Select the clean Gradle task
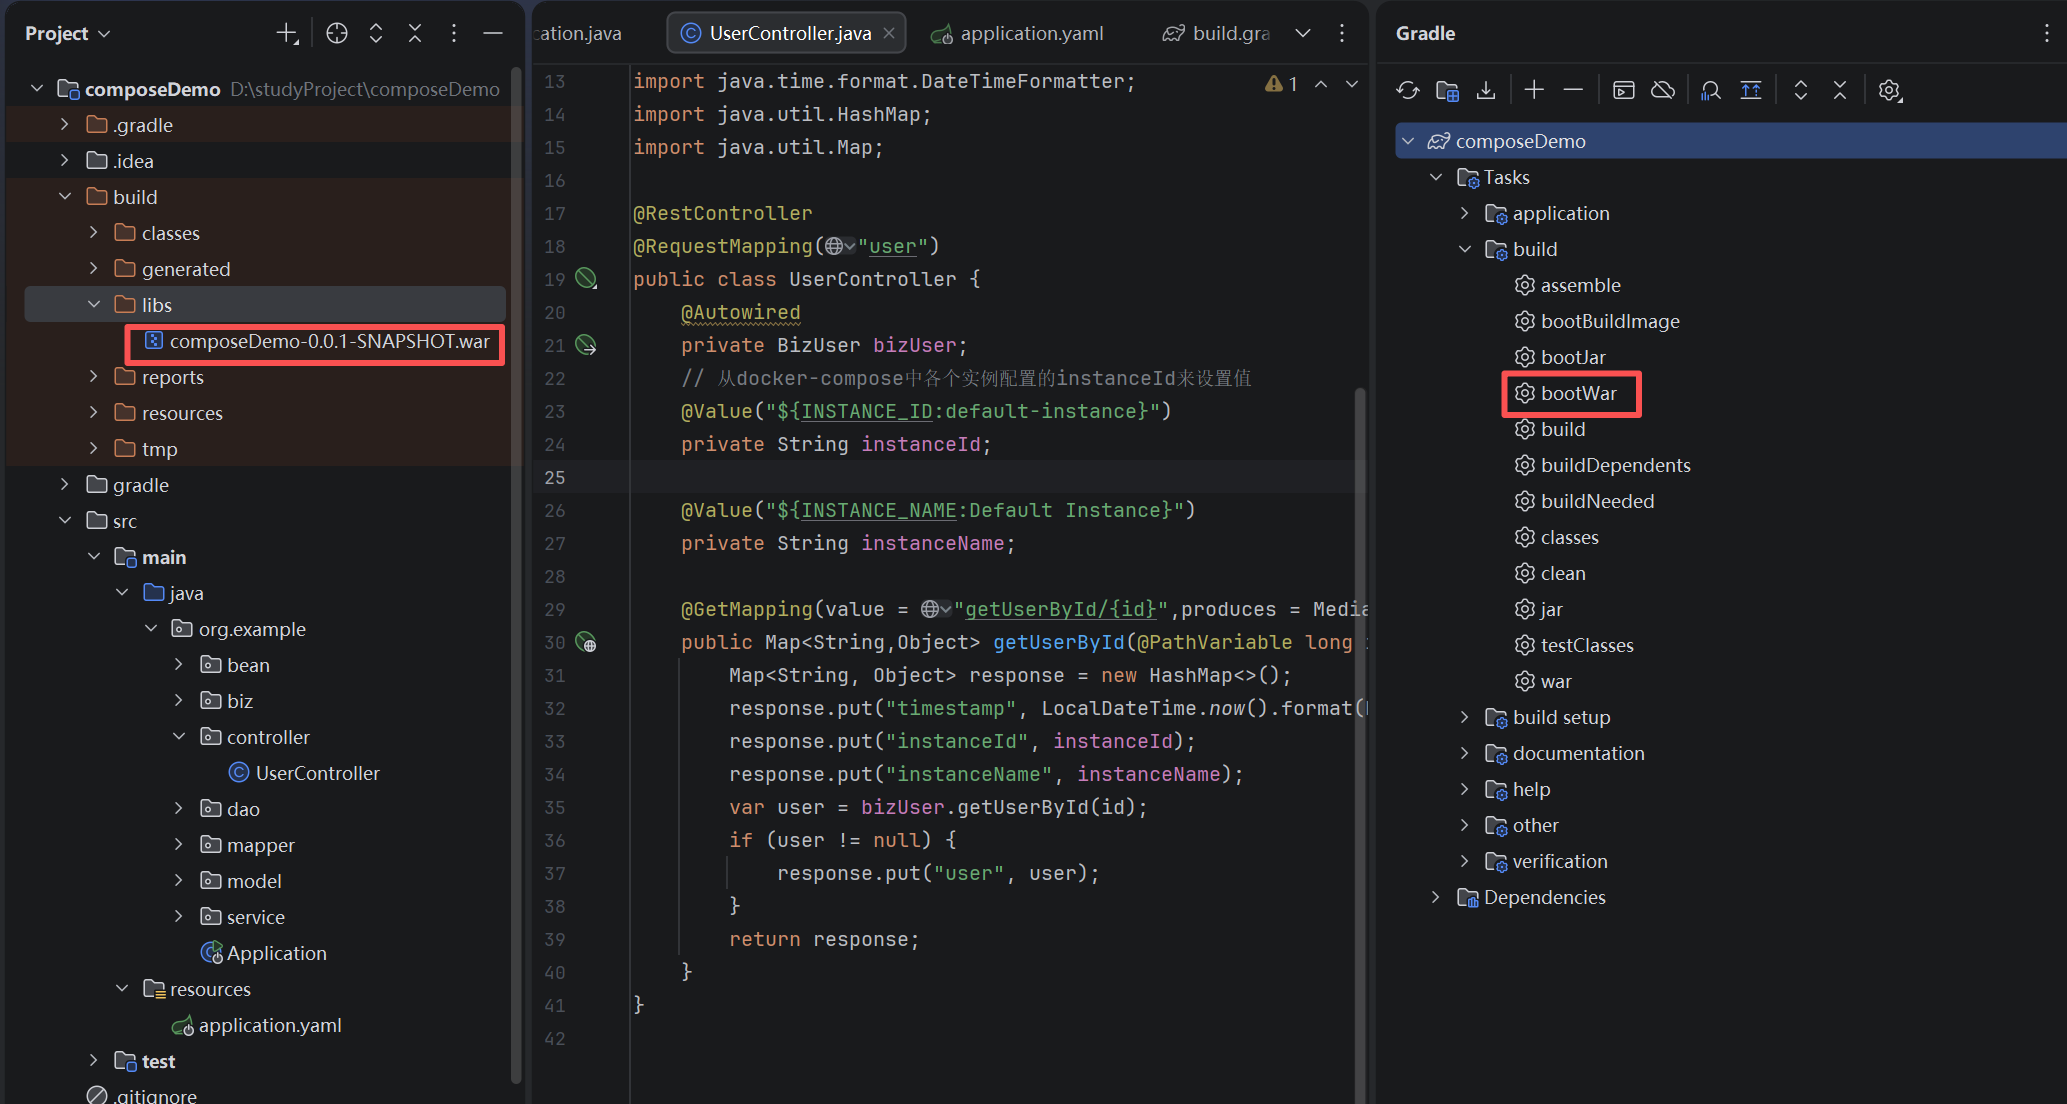Image resolution: width=2067 pixels, height=1104 pixels. pyautogui.click(x=1562, y=573)
